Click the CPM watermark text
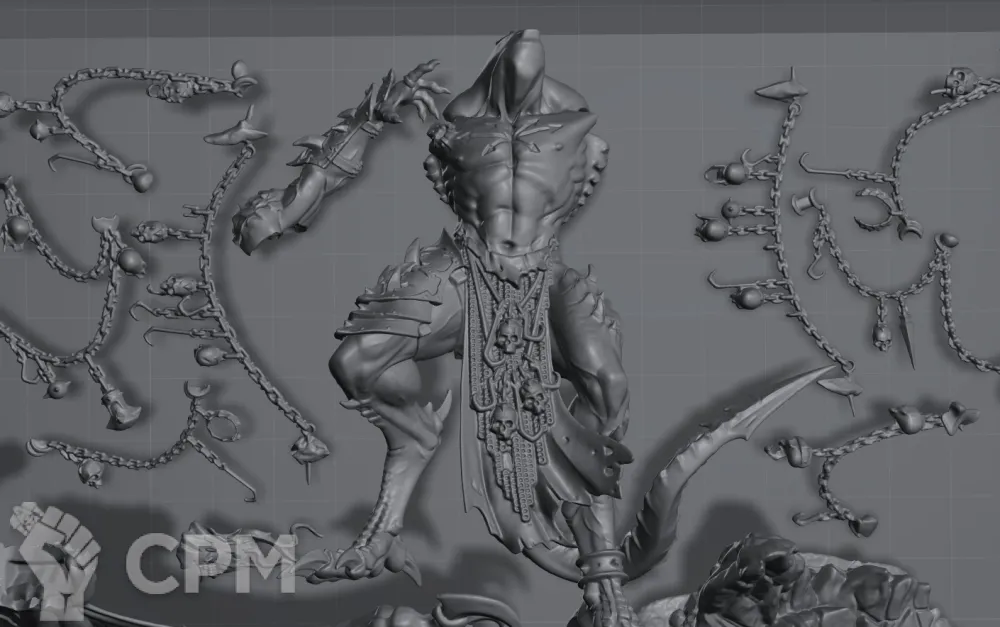Image resolution: width=1000 pixels, height=627 pixels. 210,563
